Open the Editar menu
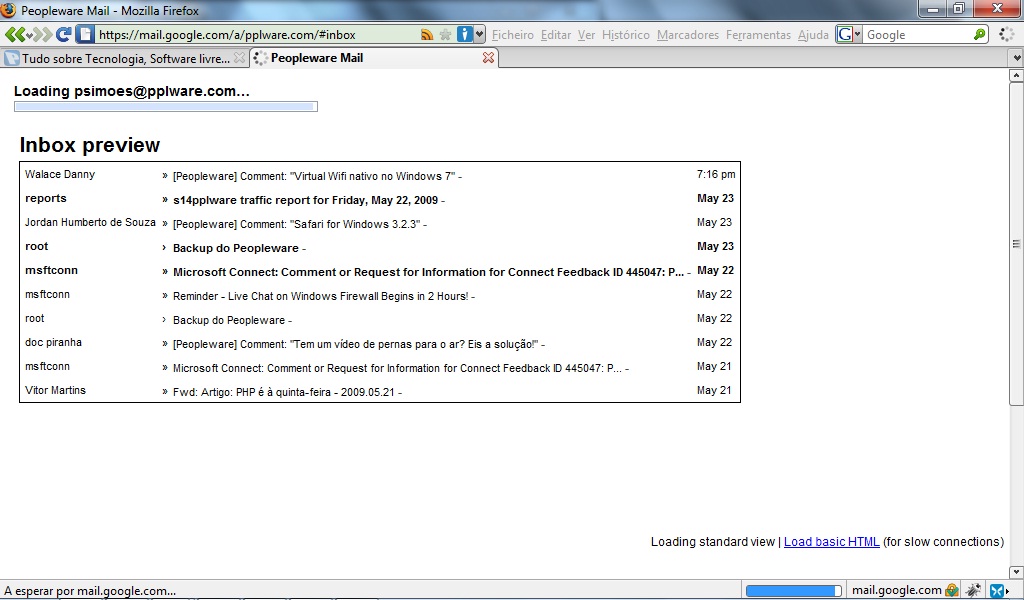The height and width of the screenshot is (600, 1024). point(556,35)
